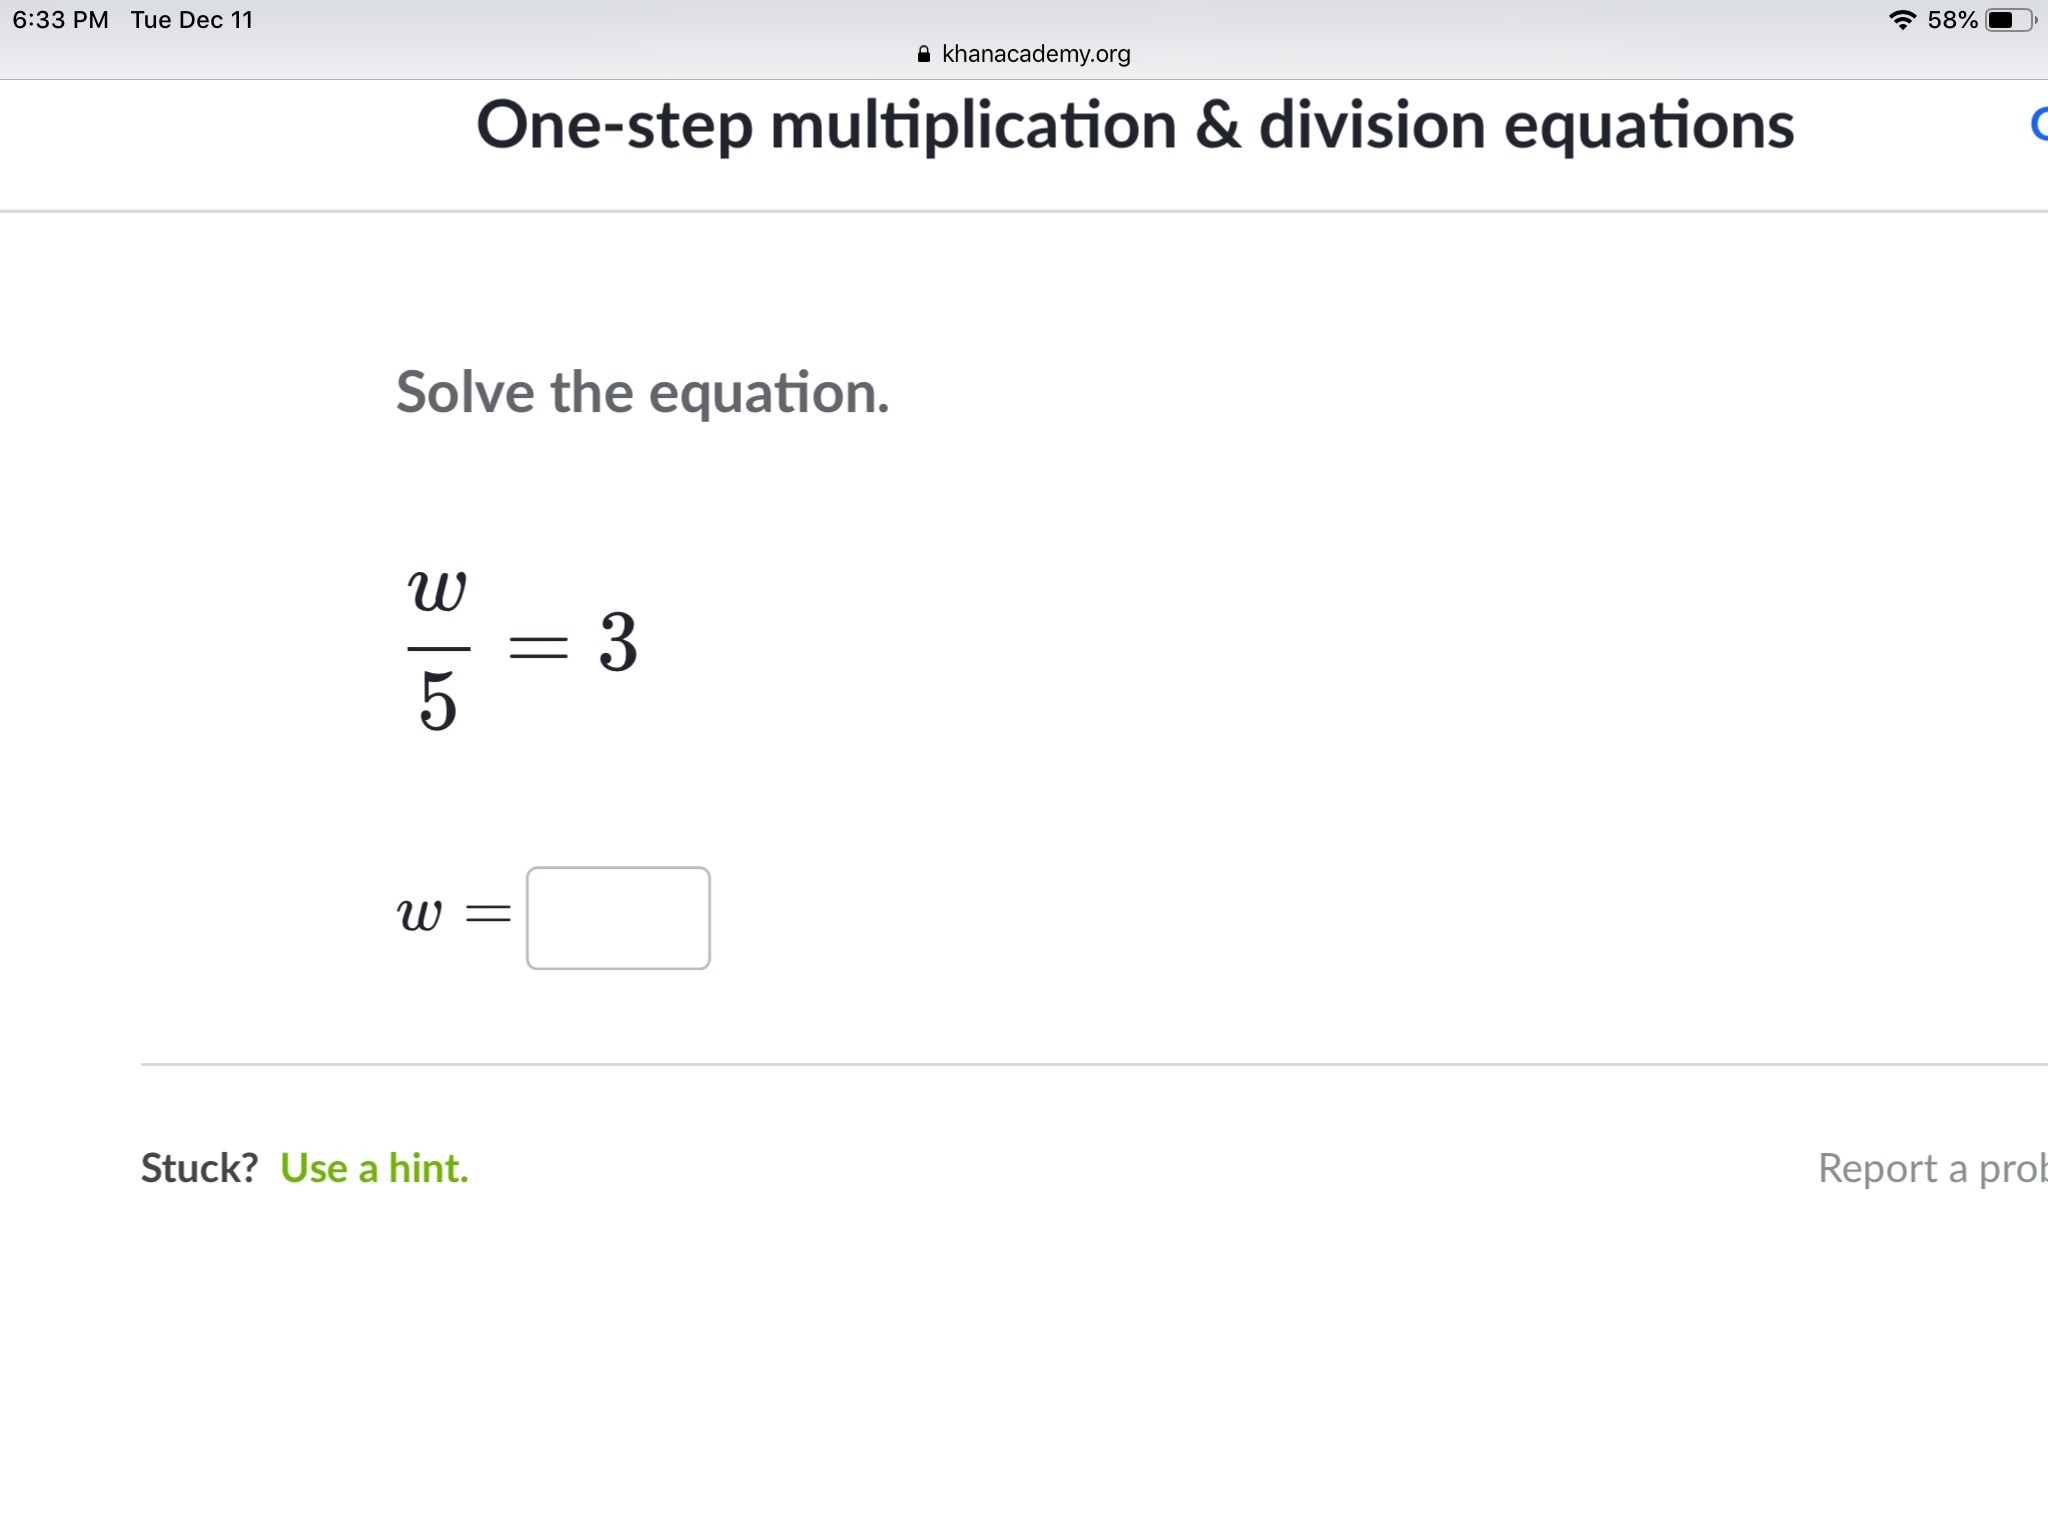The width and height of the screenshot is (2048, 1536).
Task: Click the number 3 in the equation
Action: [618, 642]
